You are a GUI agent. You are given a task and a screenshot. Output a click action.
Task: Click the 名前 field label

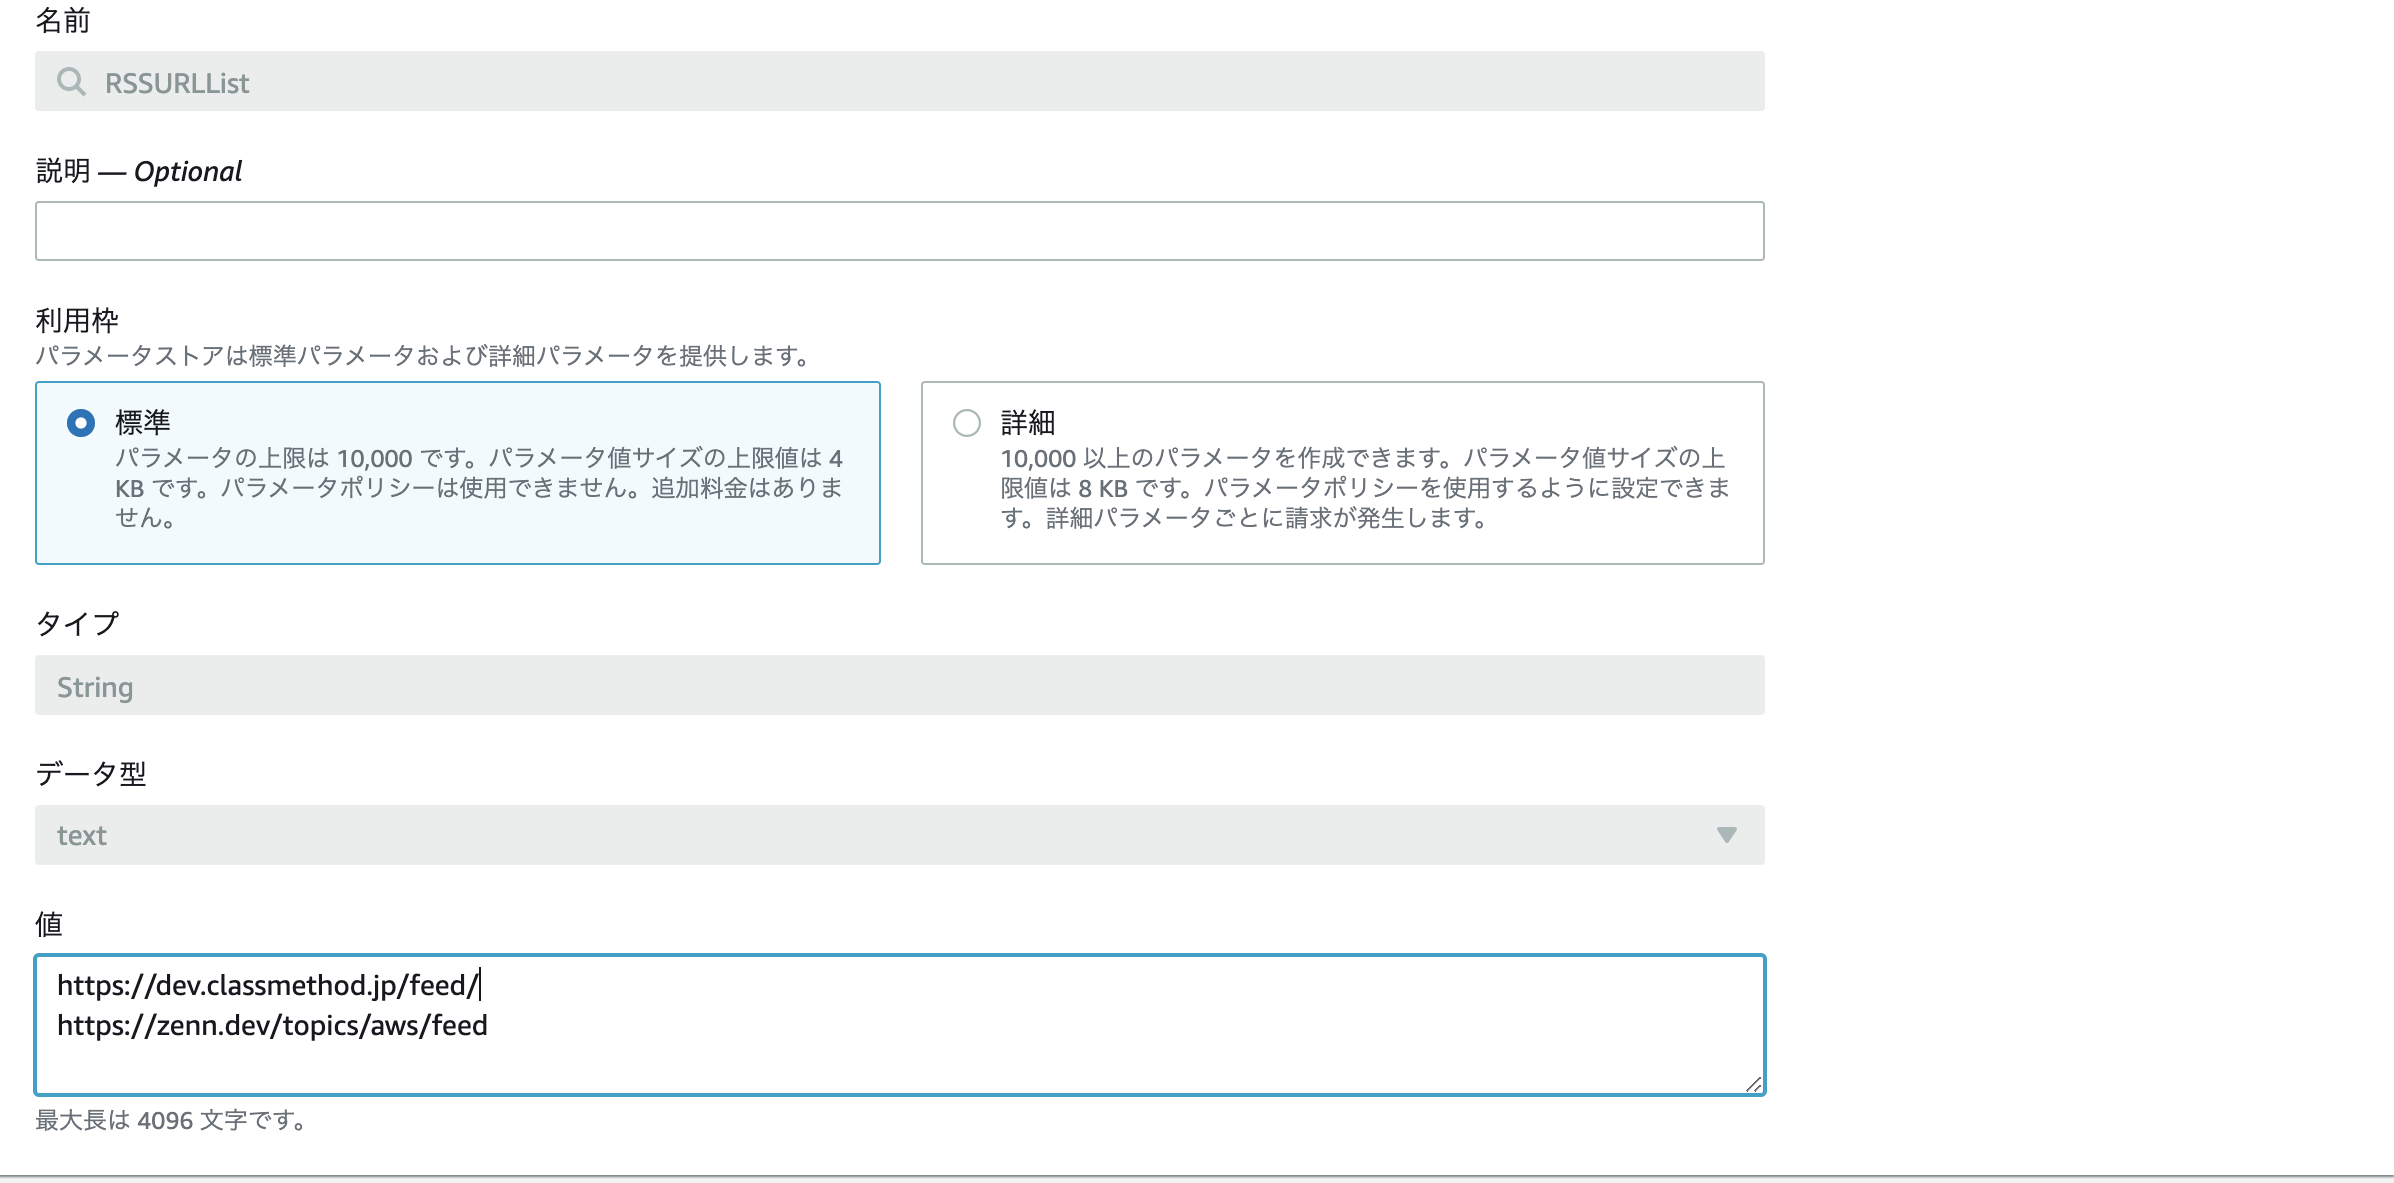tap(63, 21)
